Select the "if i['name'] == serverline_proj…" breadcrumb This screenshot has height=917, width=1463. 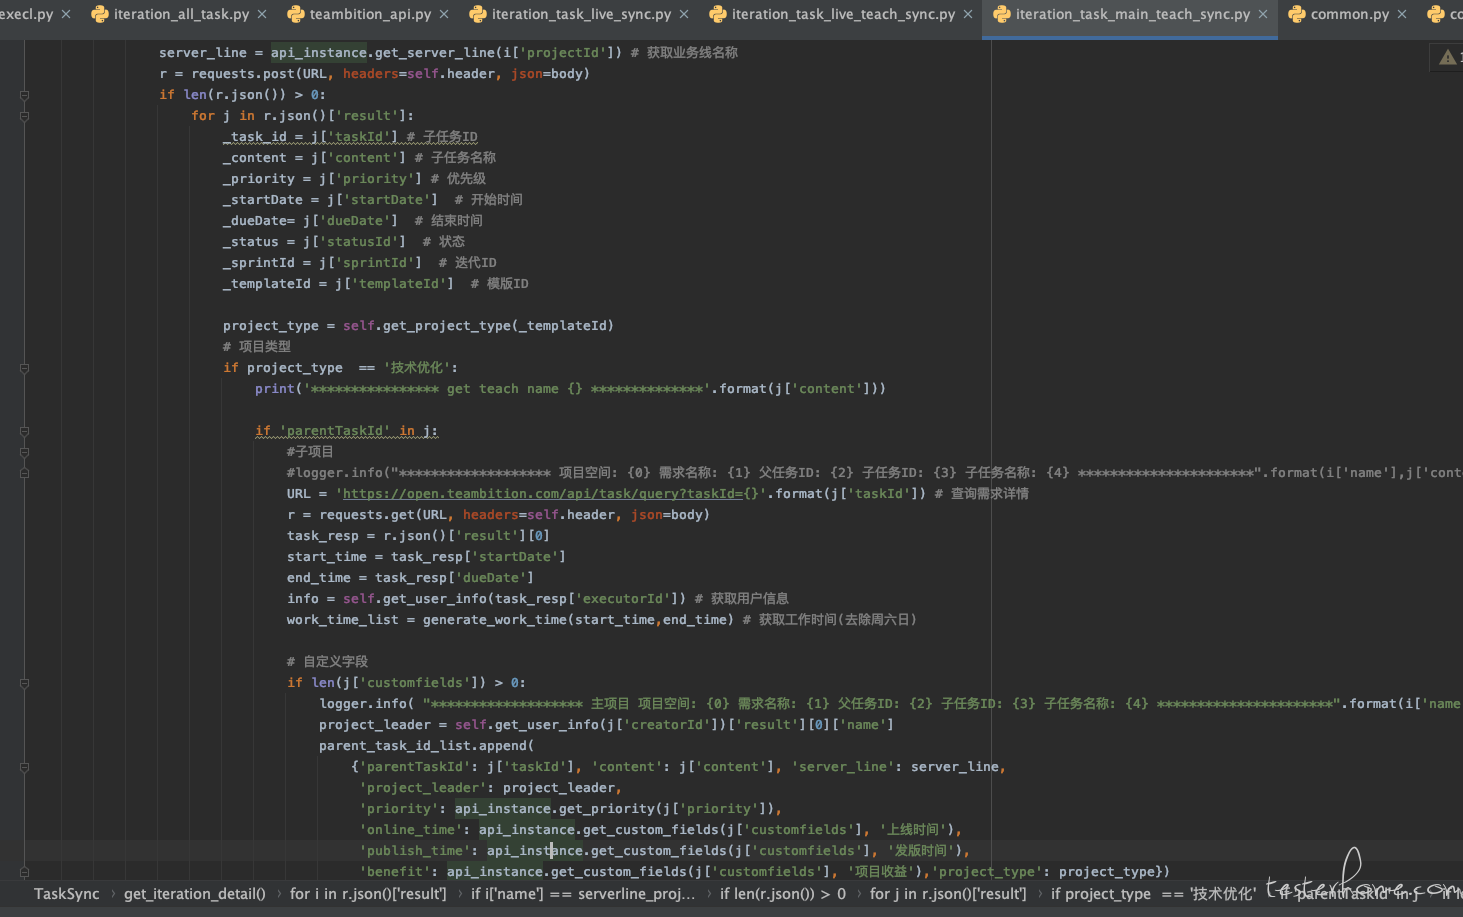pyautogui.click(x=583, y=894)
